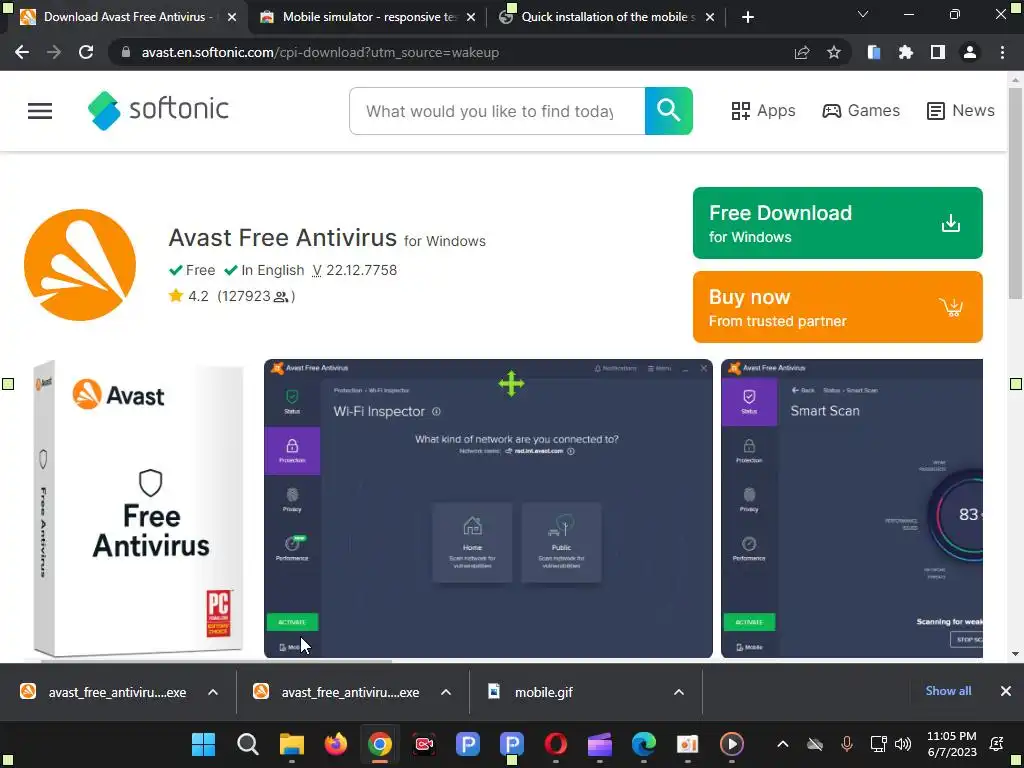The image size is (1024, 768).
Task: Open the Extensions puzzle icon
Action: 906,52
